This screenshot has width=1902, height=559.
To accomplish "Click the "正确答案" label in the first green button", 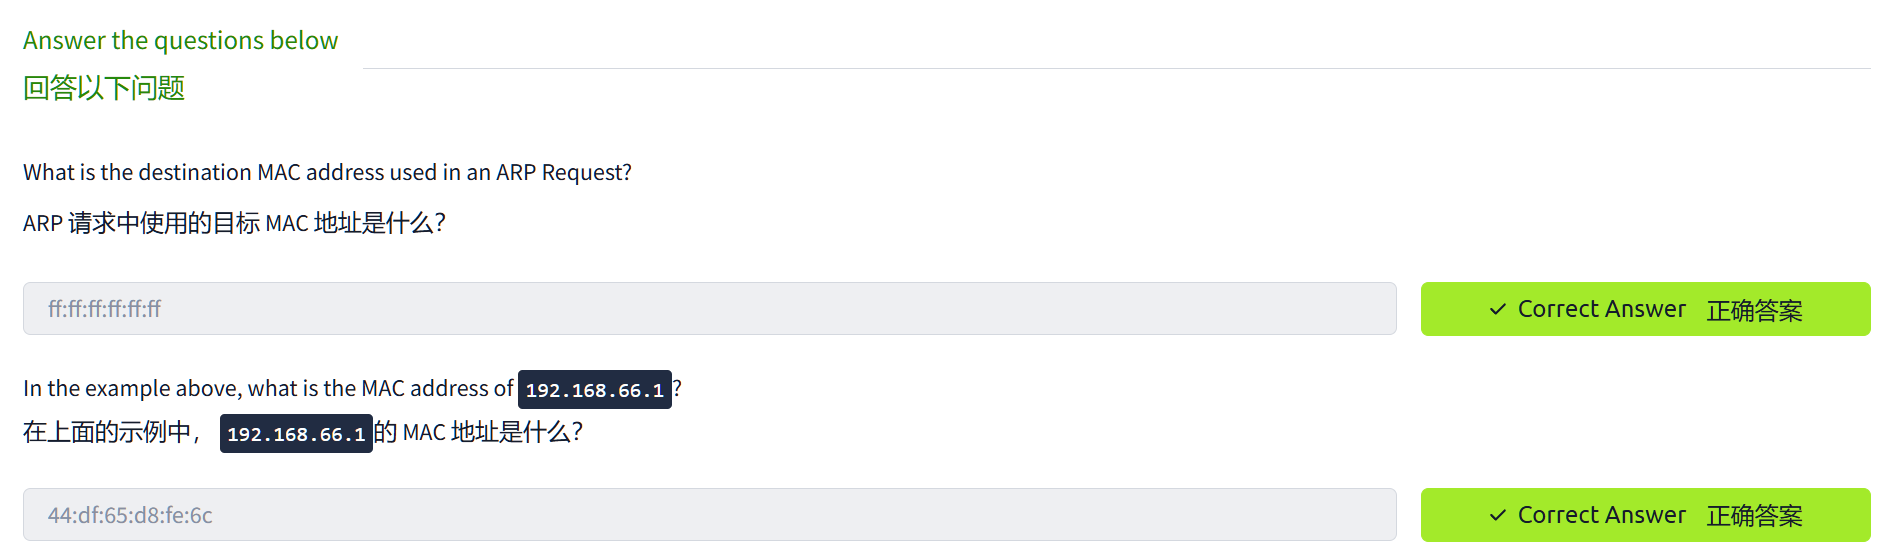I will tap(1754, 311).
